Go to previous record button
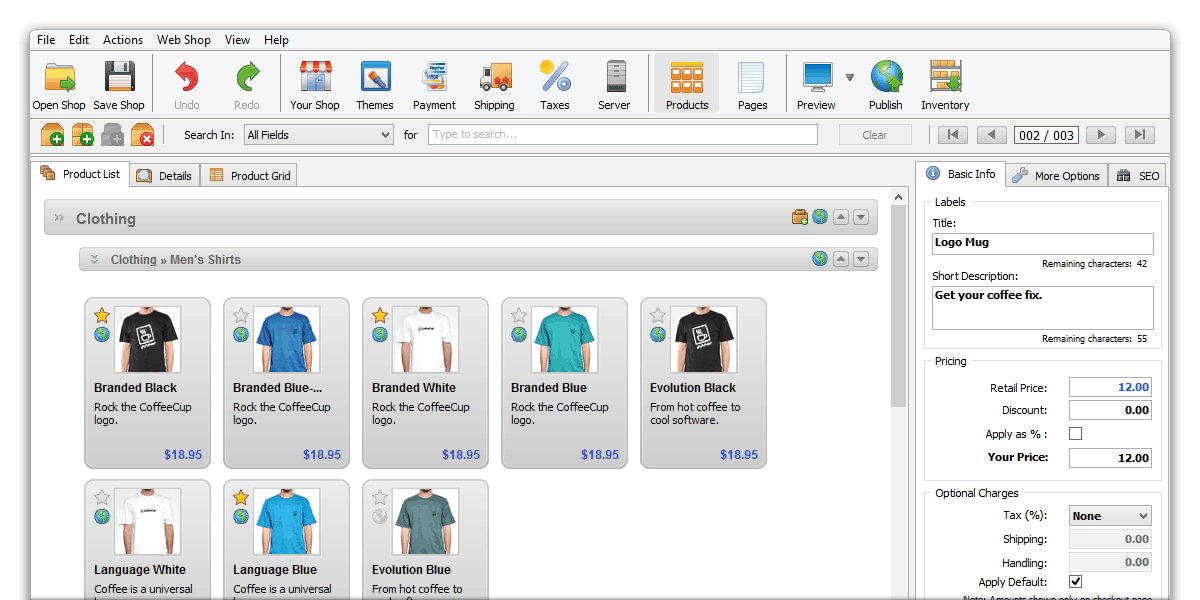Image resolution: width=1200 pixels, height=600 pixels. pyautogui.click(x=992, y=135)
